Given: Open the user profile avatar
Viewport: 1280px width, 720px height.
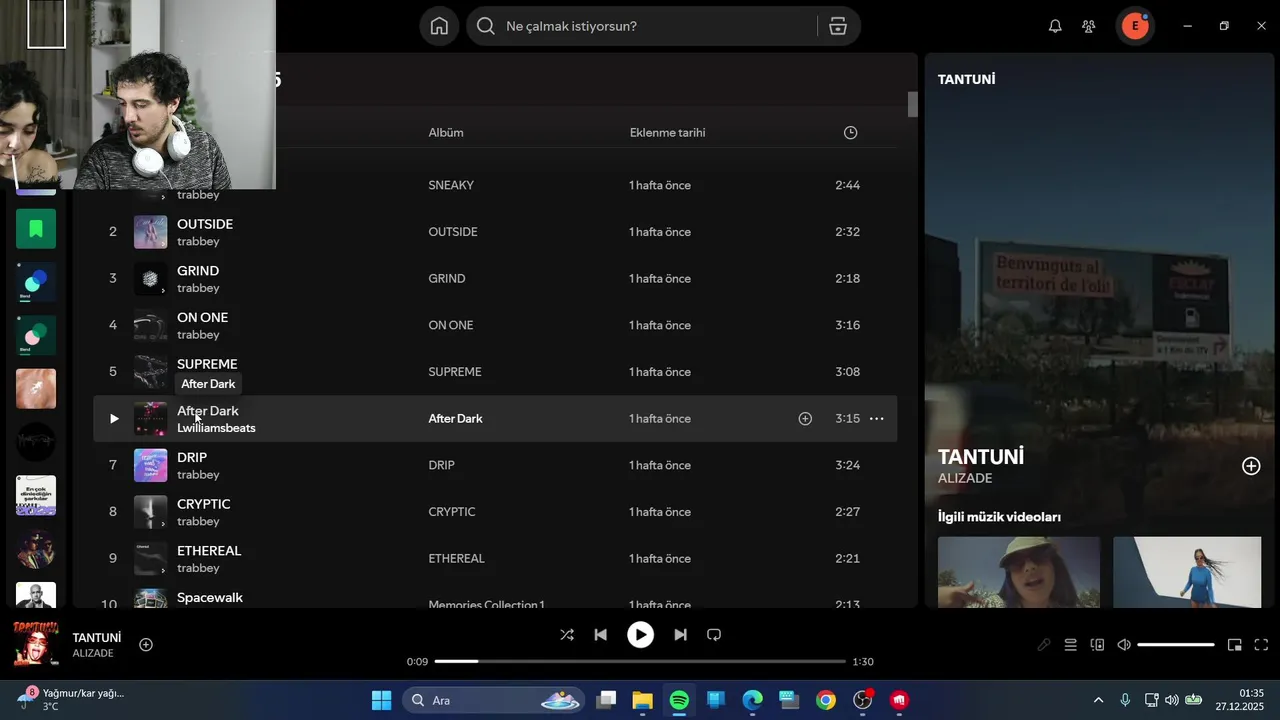Looking at the screenshot, I should click(1135, 26).
